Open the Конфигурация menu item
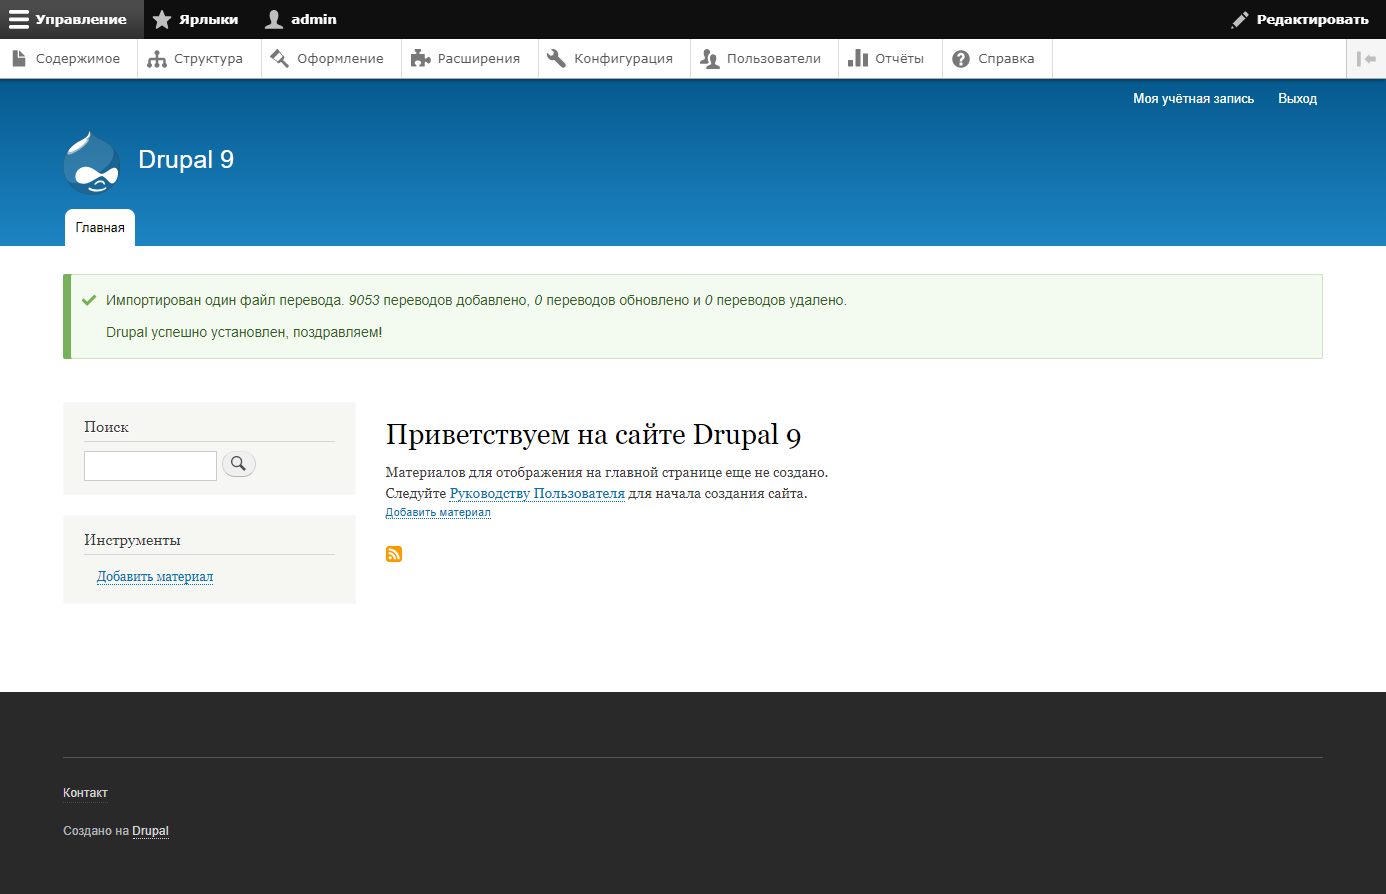The image size is (1386, 894). pyautogui.click(x=614, y=59)
